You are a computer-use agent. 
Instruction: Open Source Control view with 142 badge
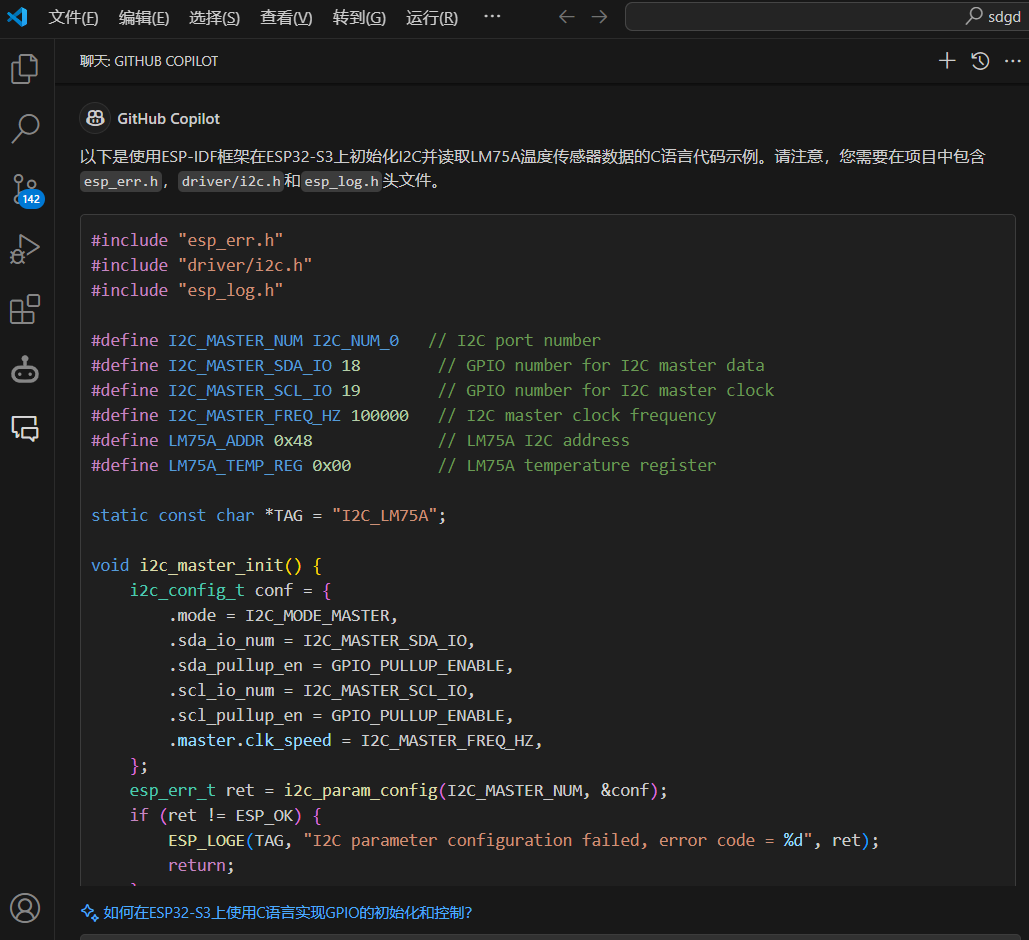pos(26,190)
